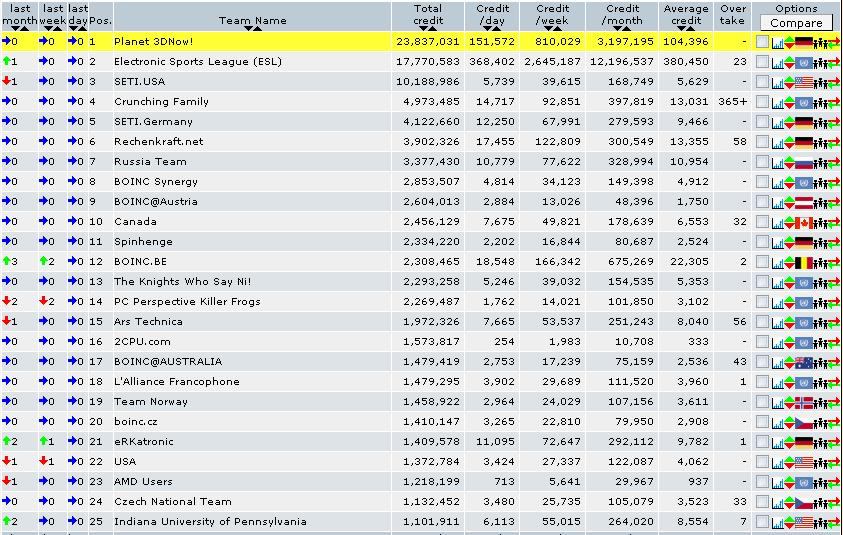Tick the compare checkbox for Electronic Sports League
The width and height of the screenshot is (843, 535).
[x=762, y=62]
